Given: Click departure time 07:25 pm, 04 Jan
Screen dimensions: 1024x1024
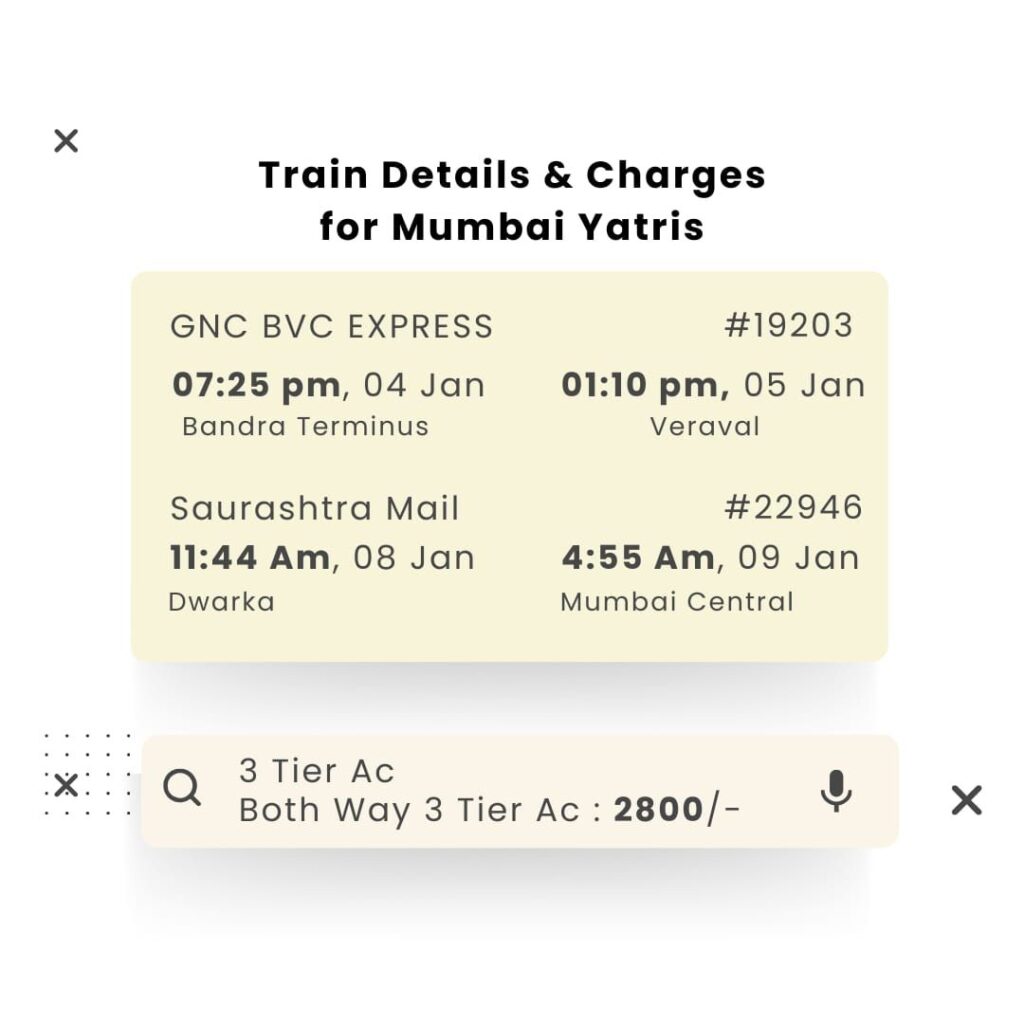Looking at the screenshot, I should (329, 385).
